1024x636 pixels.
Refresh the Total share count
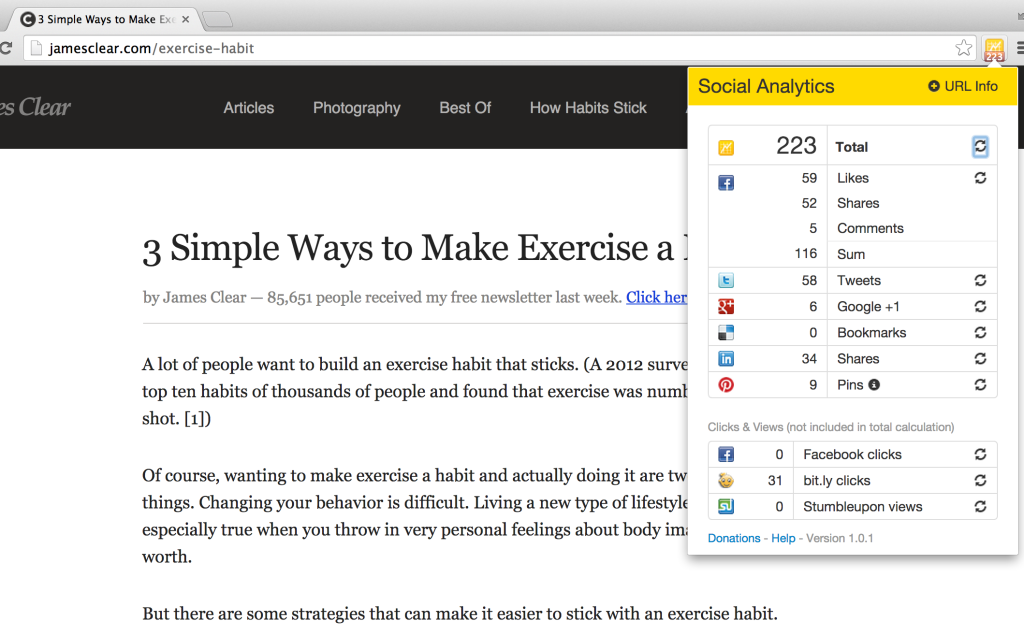pyautogui.click(x=979, y=145)
